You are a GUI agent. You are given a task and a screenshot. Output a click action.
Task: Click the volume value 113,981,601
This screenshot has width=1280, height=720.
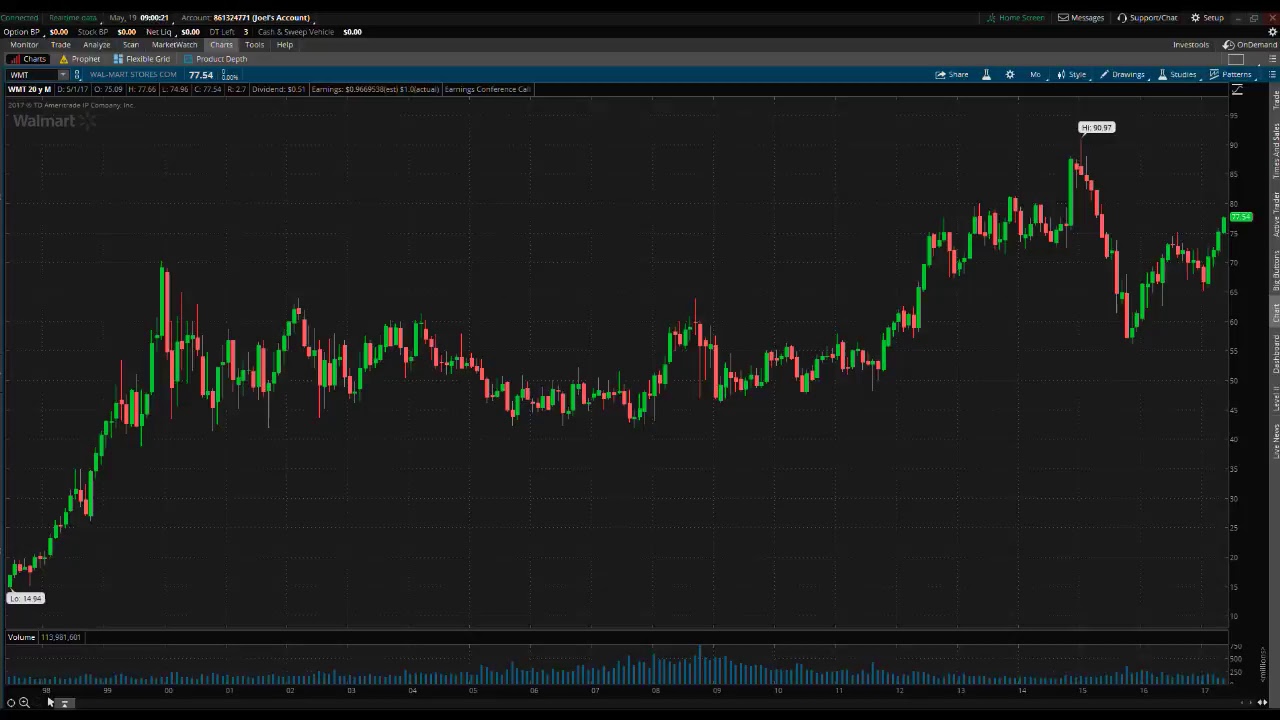point(61,637)
